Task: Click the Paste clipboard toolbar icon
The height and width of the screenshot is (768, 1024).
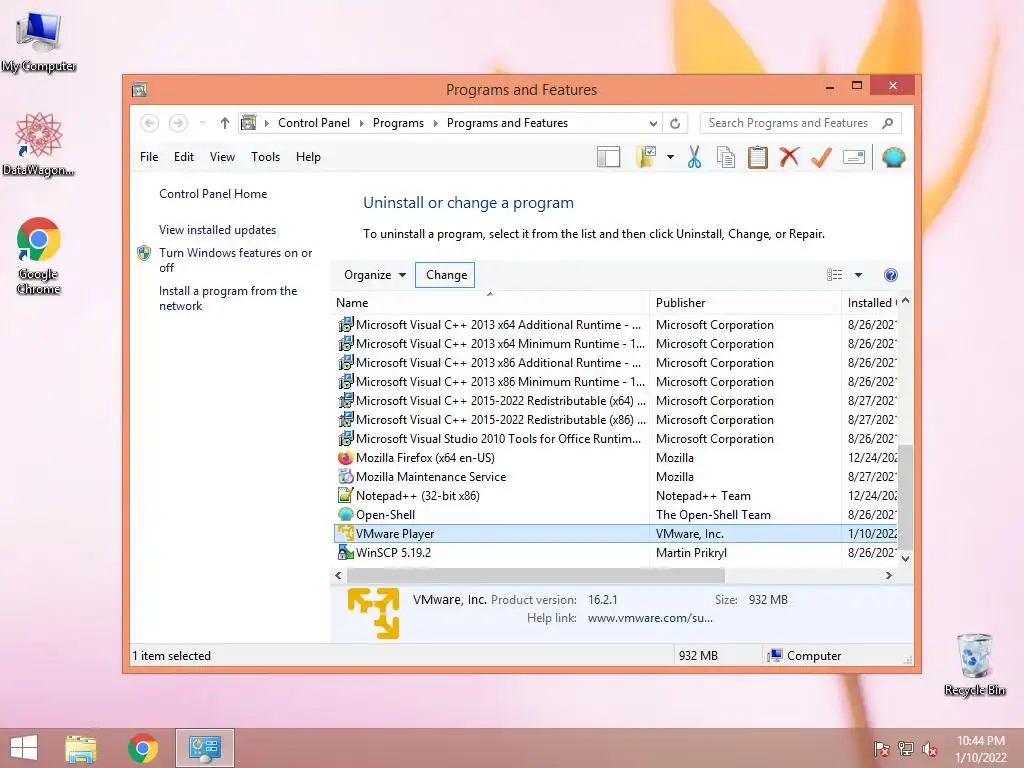Action: tap(758, 157)
